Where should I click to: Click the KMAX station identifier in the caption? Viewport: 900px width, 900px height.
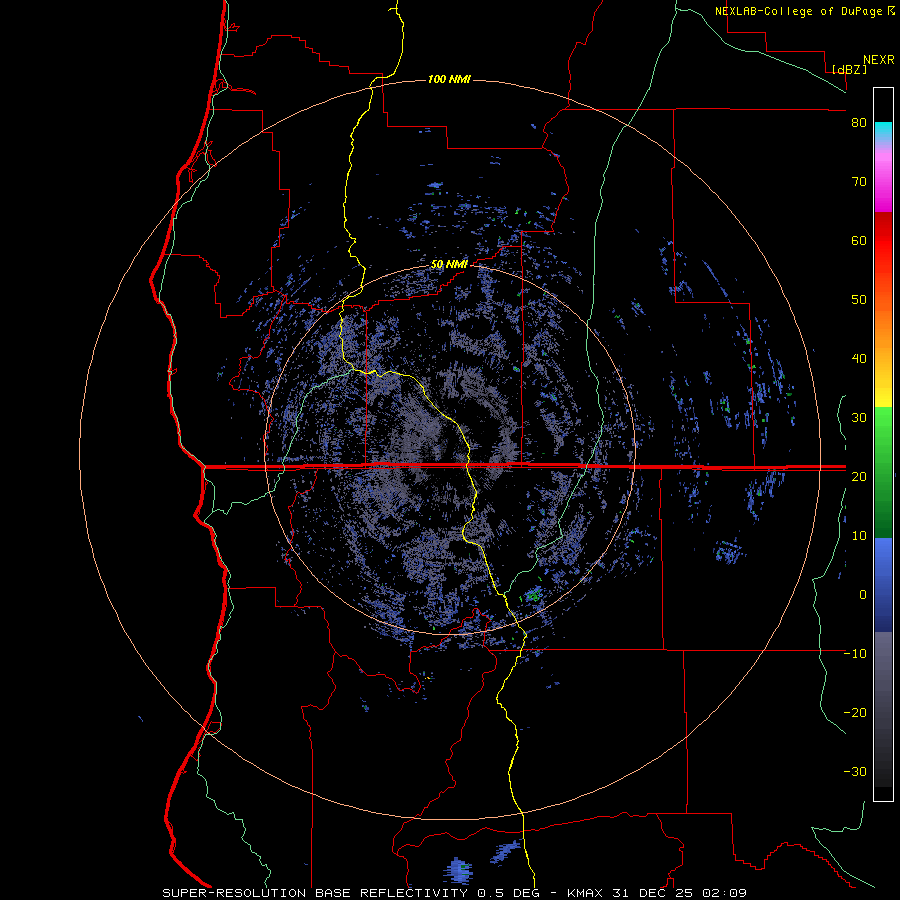pos(586,893)
